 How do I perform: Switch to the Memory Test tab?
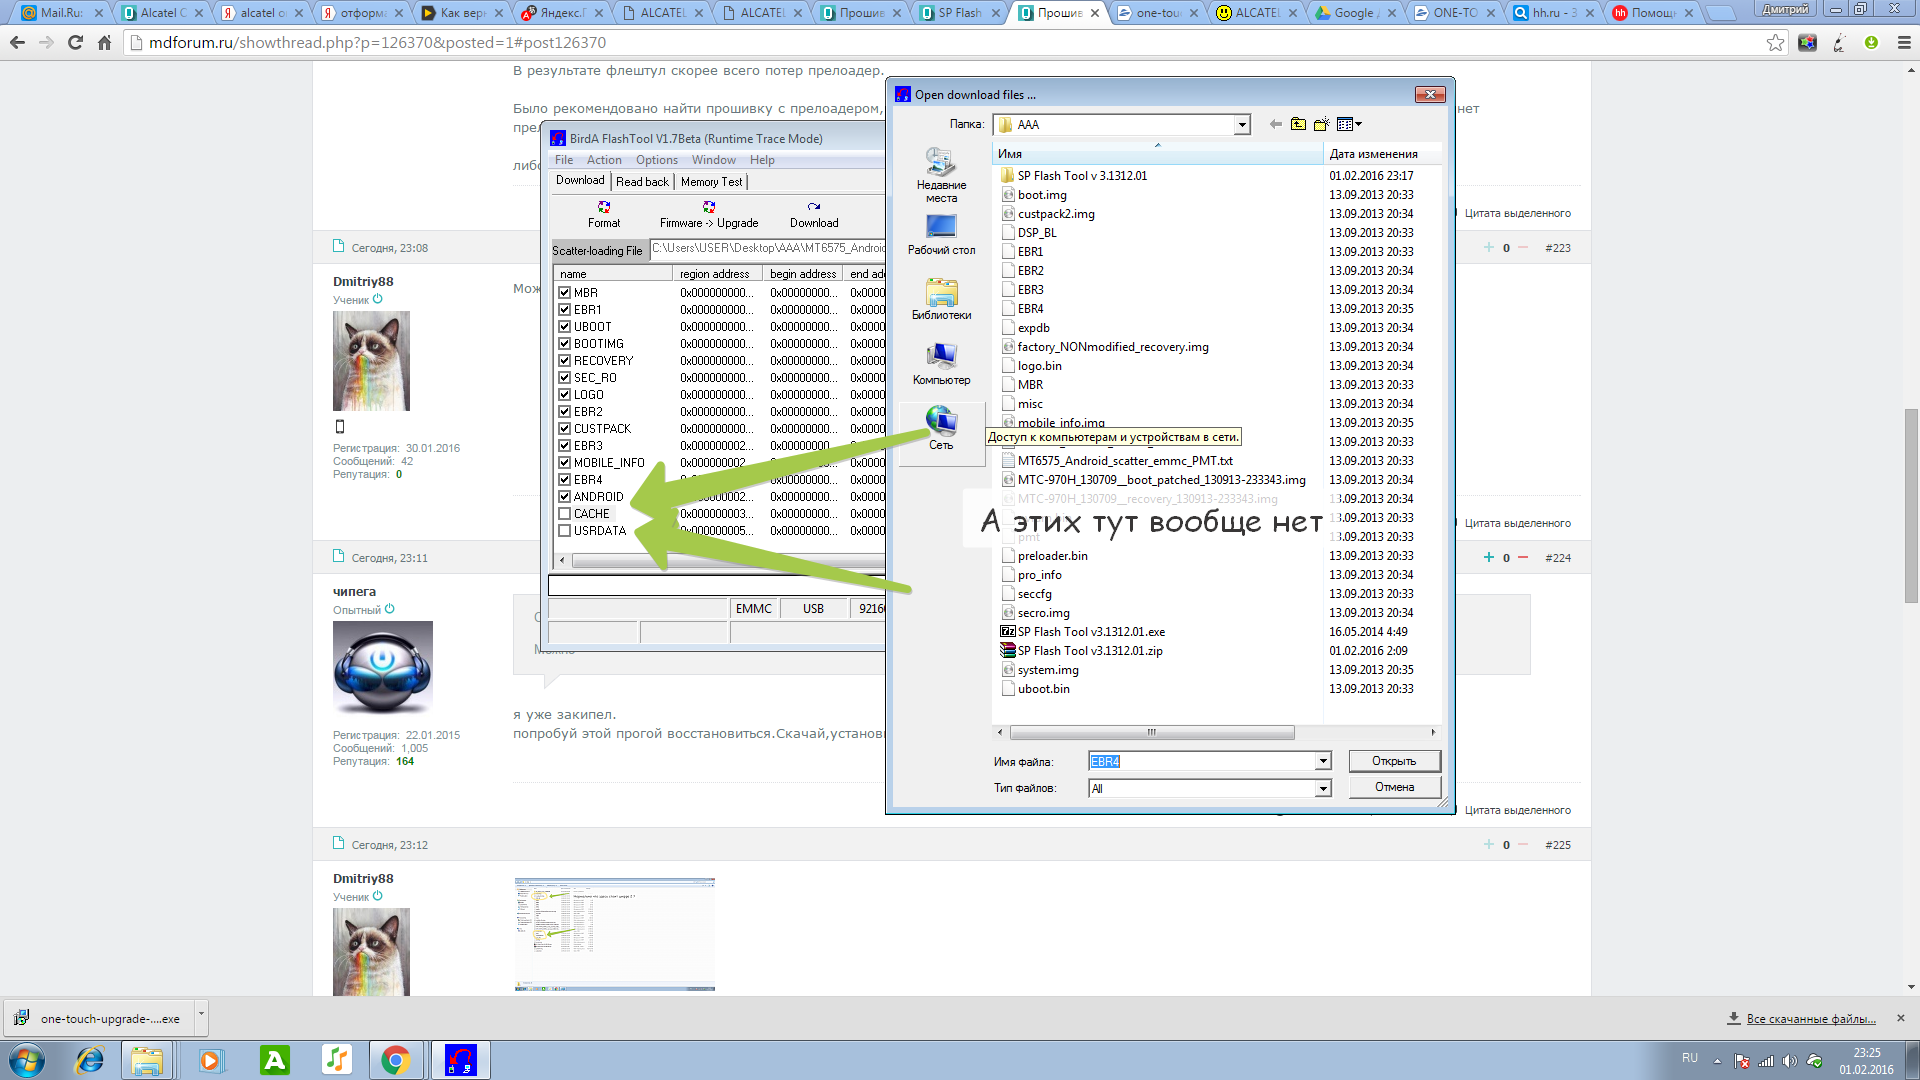(x=711, y=182)
